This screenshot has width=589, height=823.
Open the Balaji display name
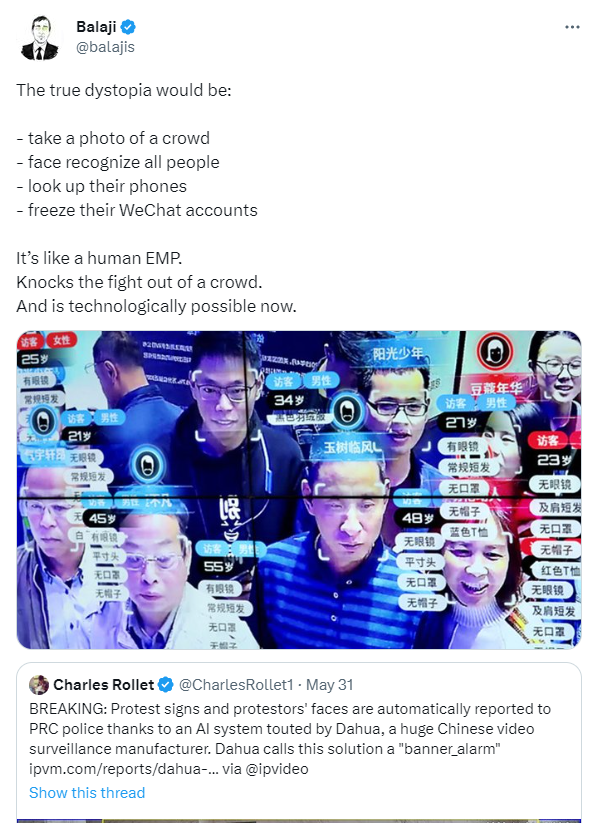click(96, 26)
